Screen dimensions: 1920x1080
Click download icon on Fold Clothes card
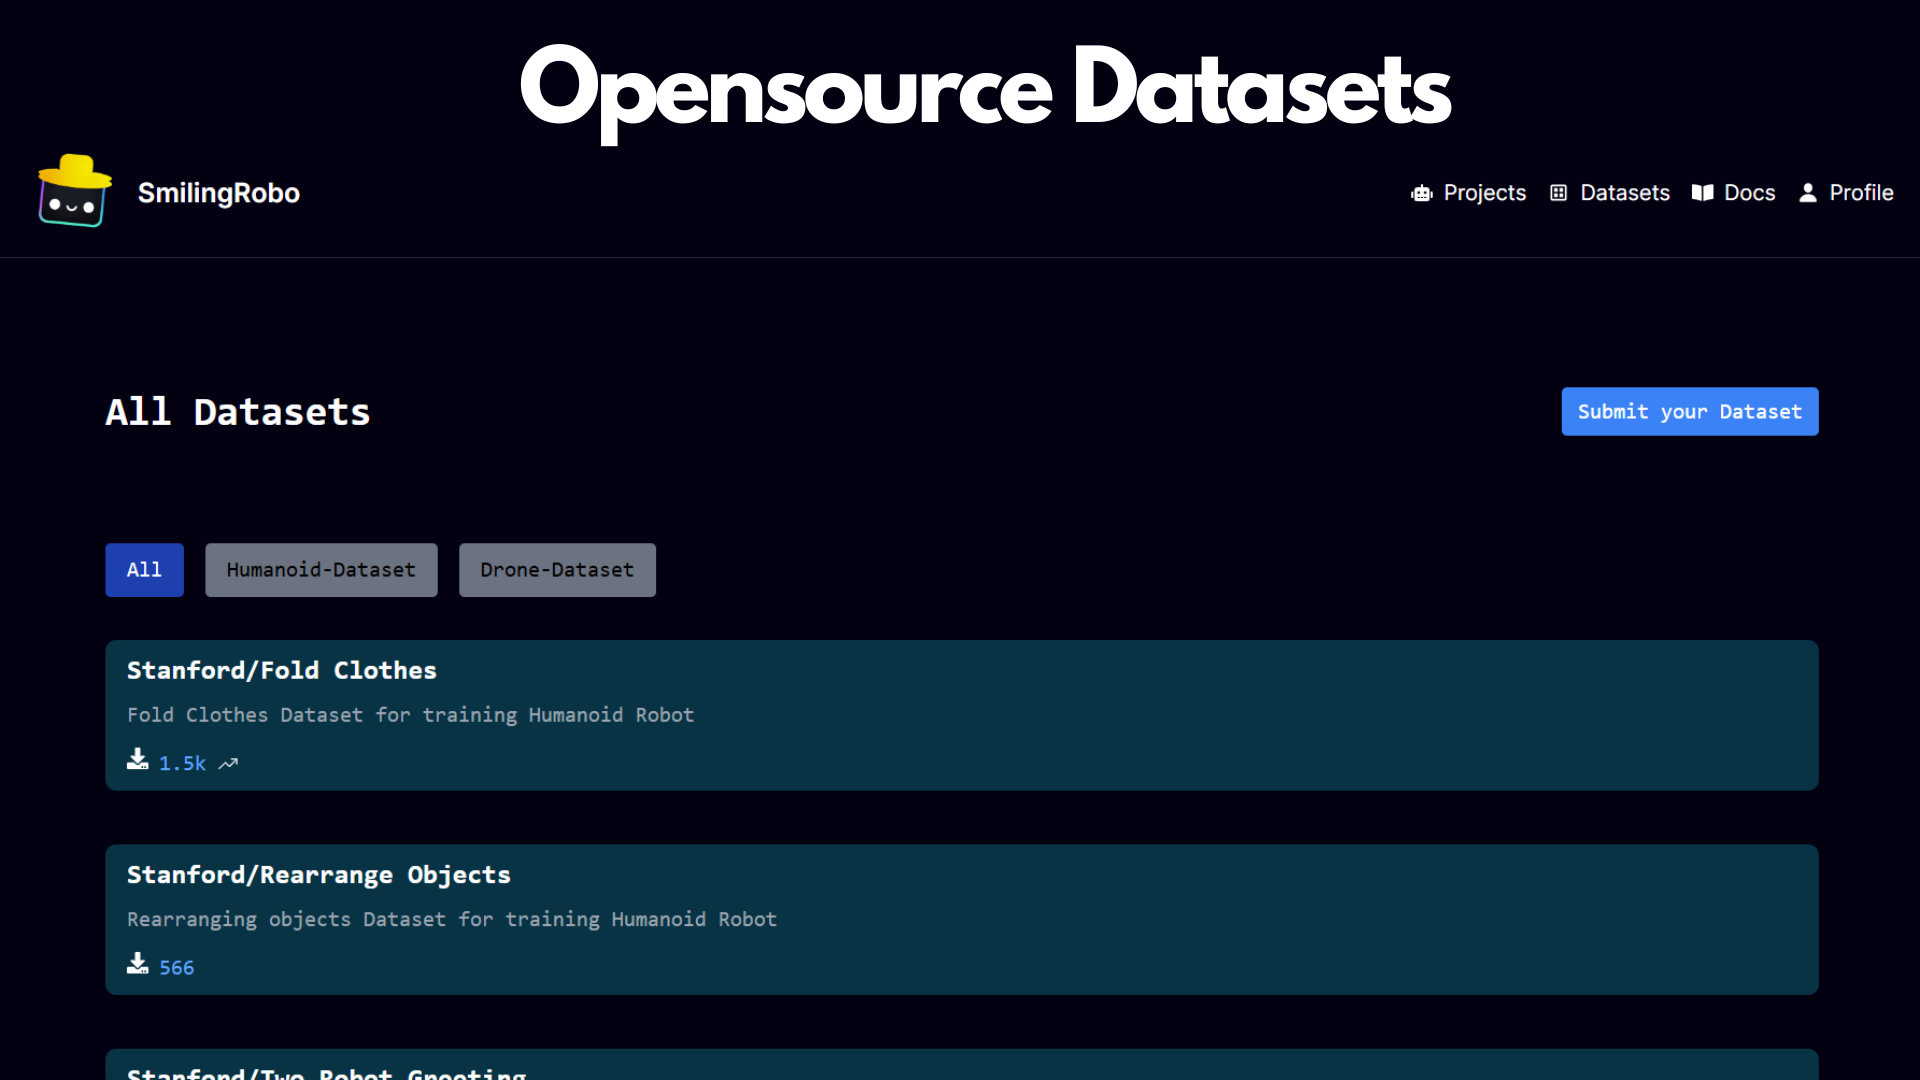[138, 760]
